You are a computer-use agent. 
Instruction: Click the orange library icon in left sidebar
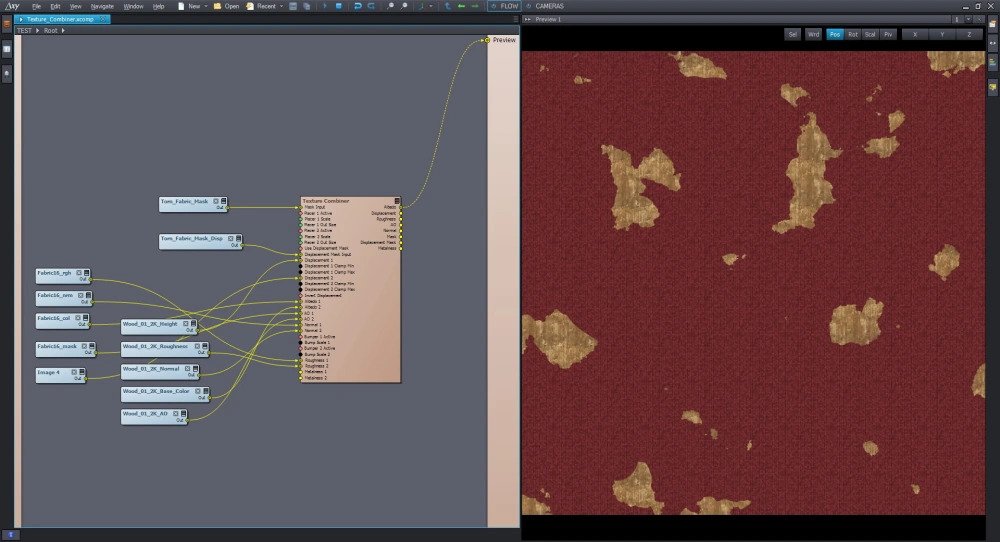click(x=6, y=24)
